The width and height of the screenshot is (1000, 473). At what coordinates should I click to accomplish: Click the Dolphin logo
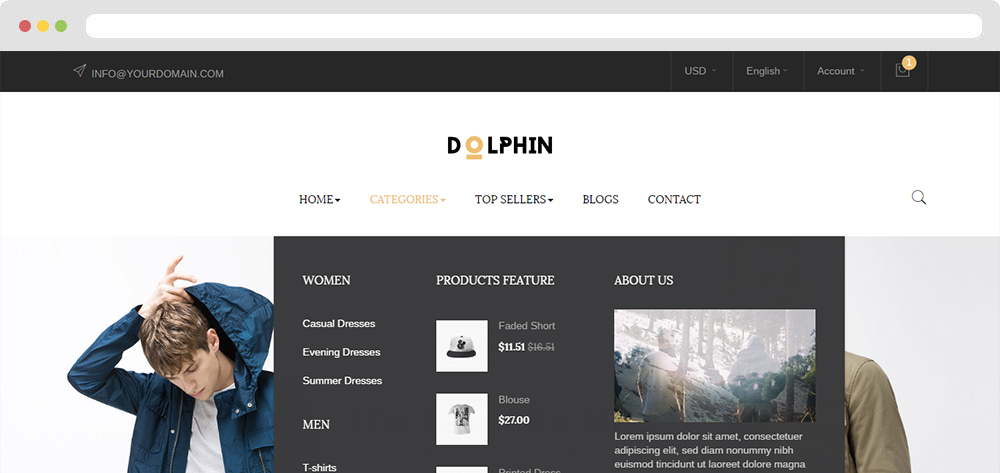tap(500, 146)
